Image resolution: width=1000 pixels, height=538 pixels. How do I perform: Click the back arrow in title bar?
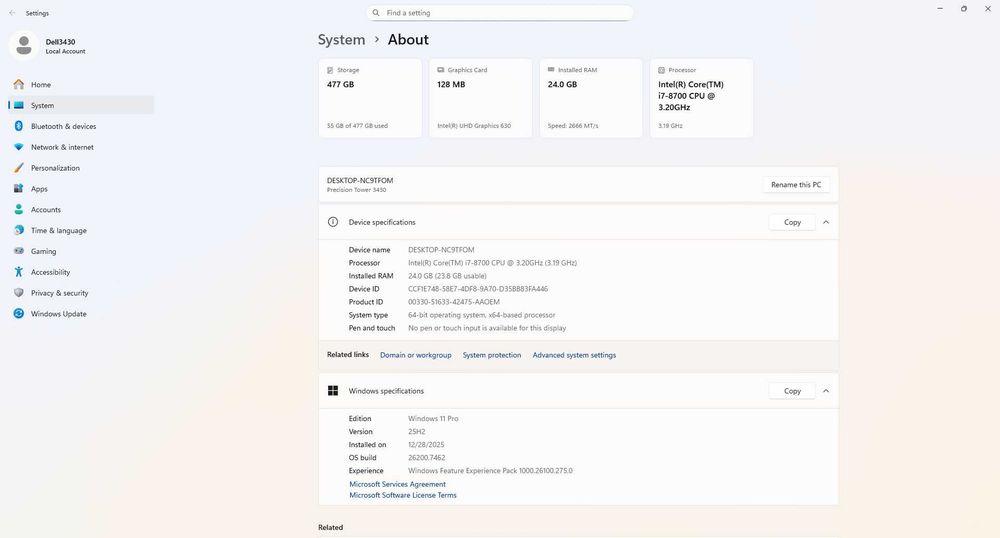pos(12,13)
